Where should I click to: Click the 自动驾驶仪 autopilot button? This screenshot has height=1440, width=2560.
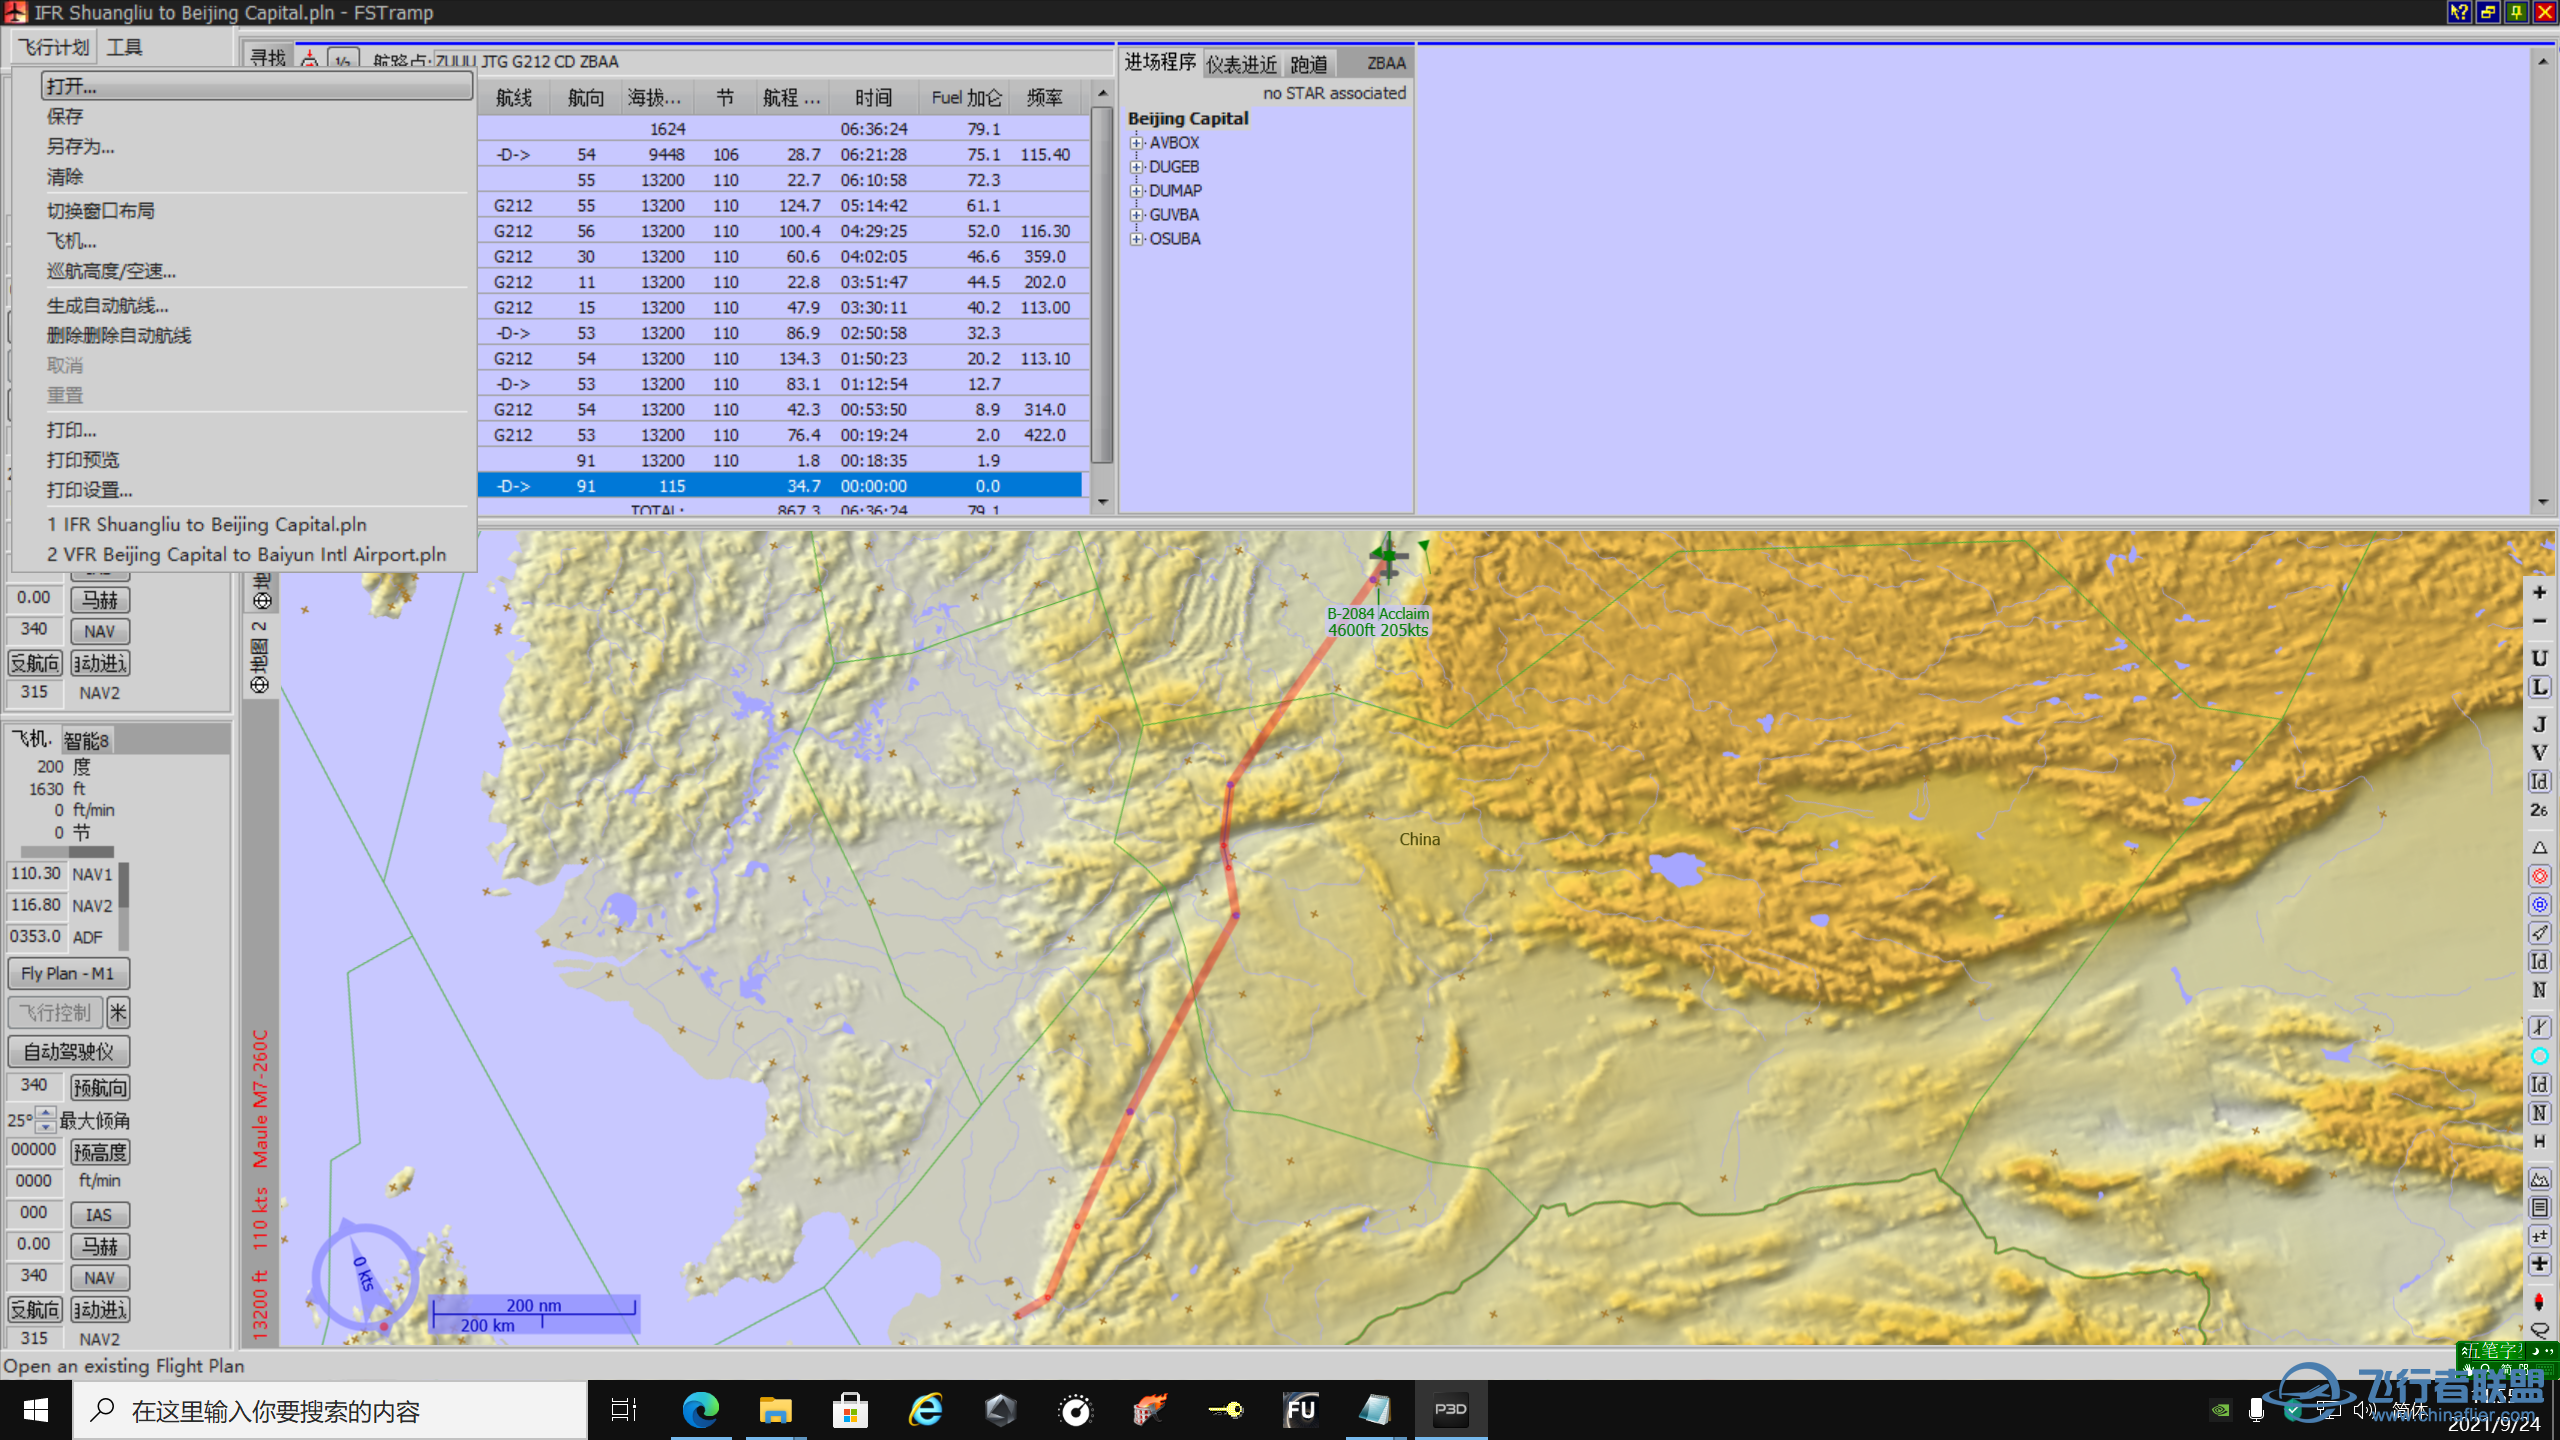68,1052
